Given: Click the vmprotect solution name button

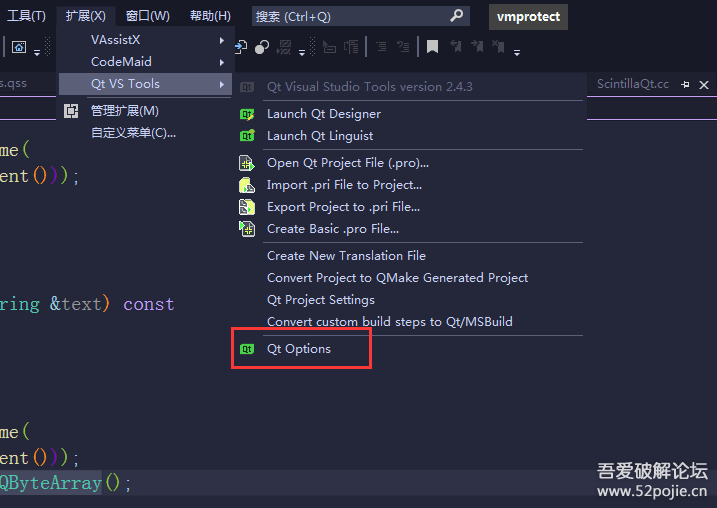Looking at the screenshot, I should click(528, 17).
